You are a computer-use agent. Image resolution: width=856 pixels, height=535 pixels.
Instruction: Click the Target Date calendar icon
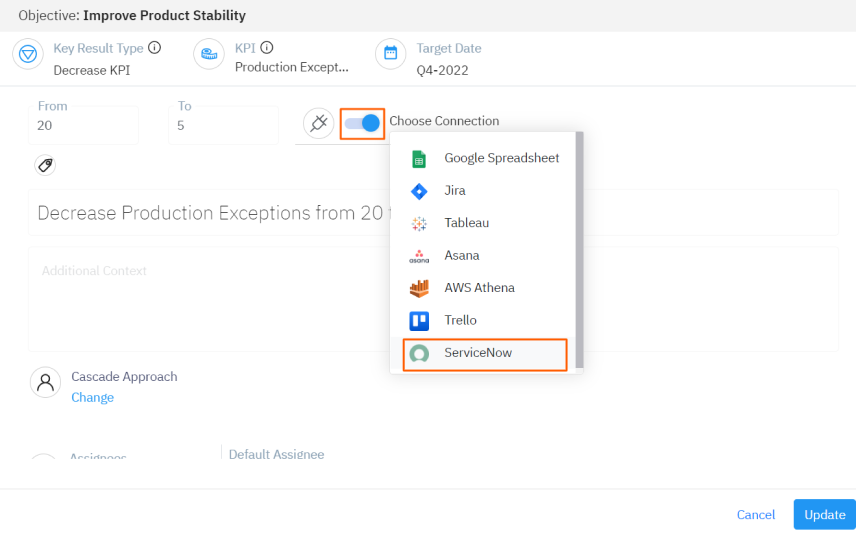coord(390,54)
